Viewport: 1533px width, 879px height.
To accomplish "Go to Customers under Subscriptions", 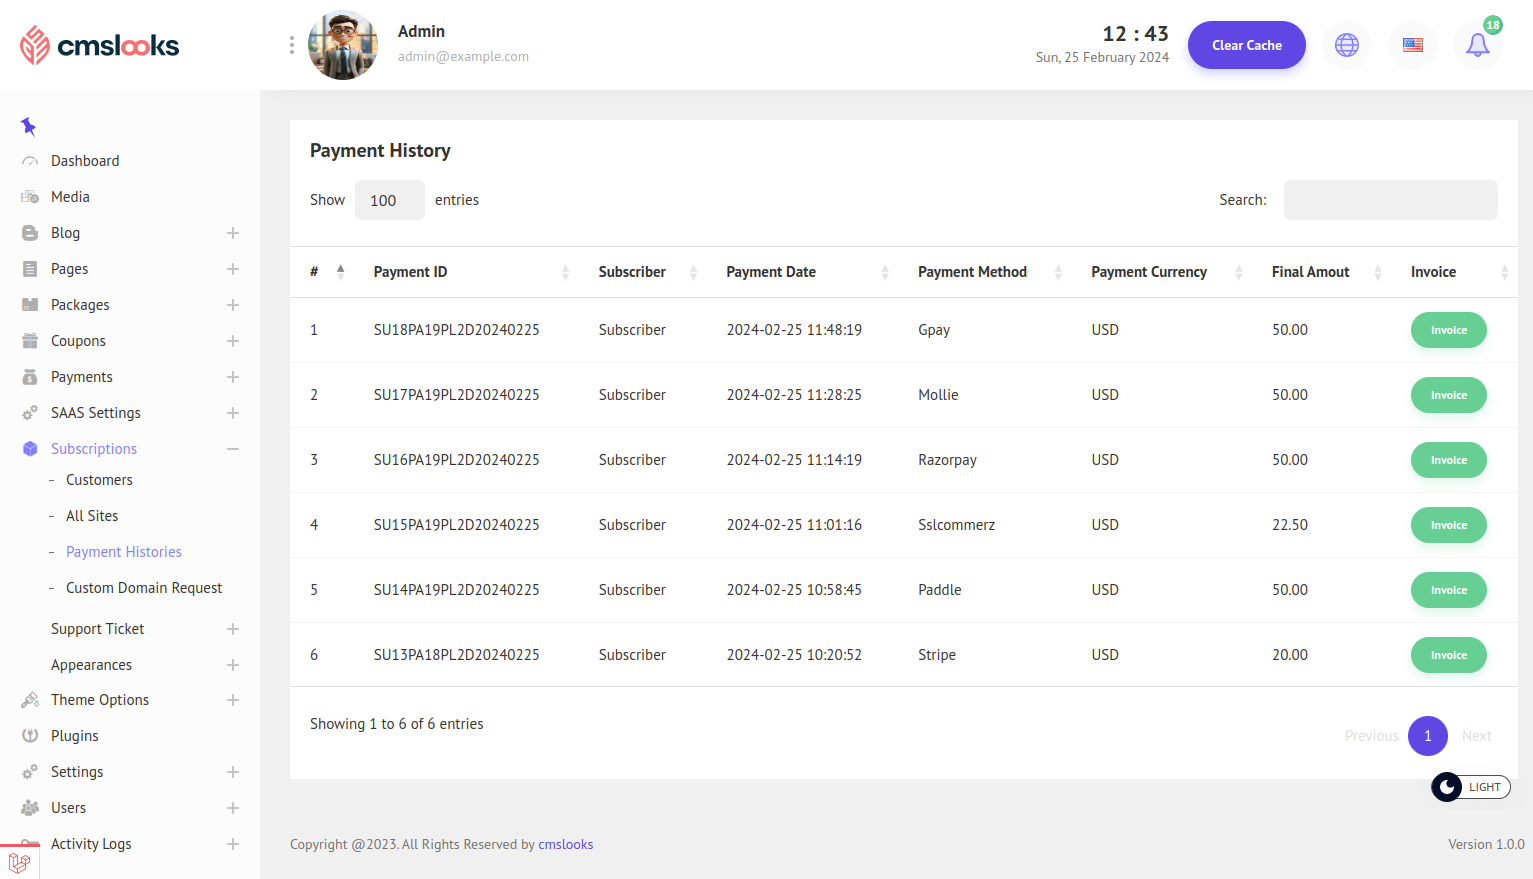I will 99,480.
